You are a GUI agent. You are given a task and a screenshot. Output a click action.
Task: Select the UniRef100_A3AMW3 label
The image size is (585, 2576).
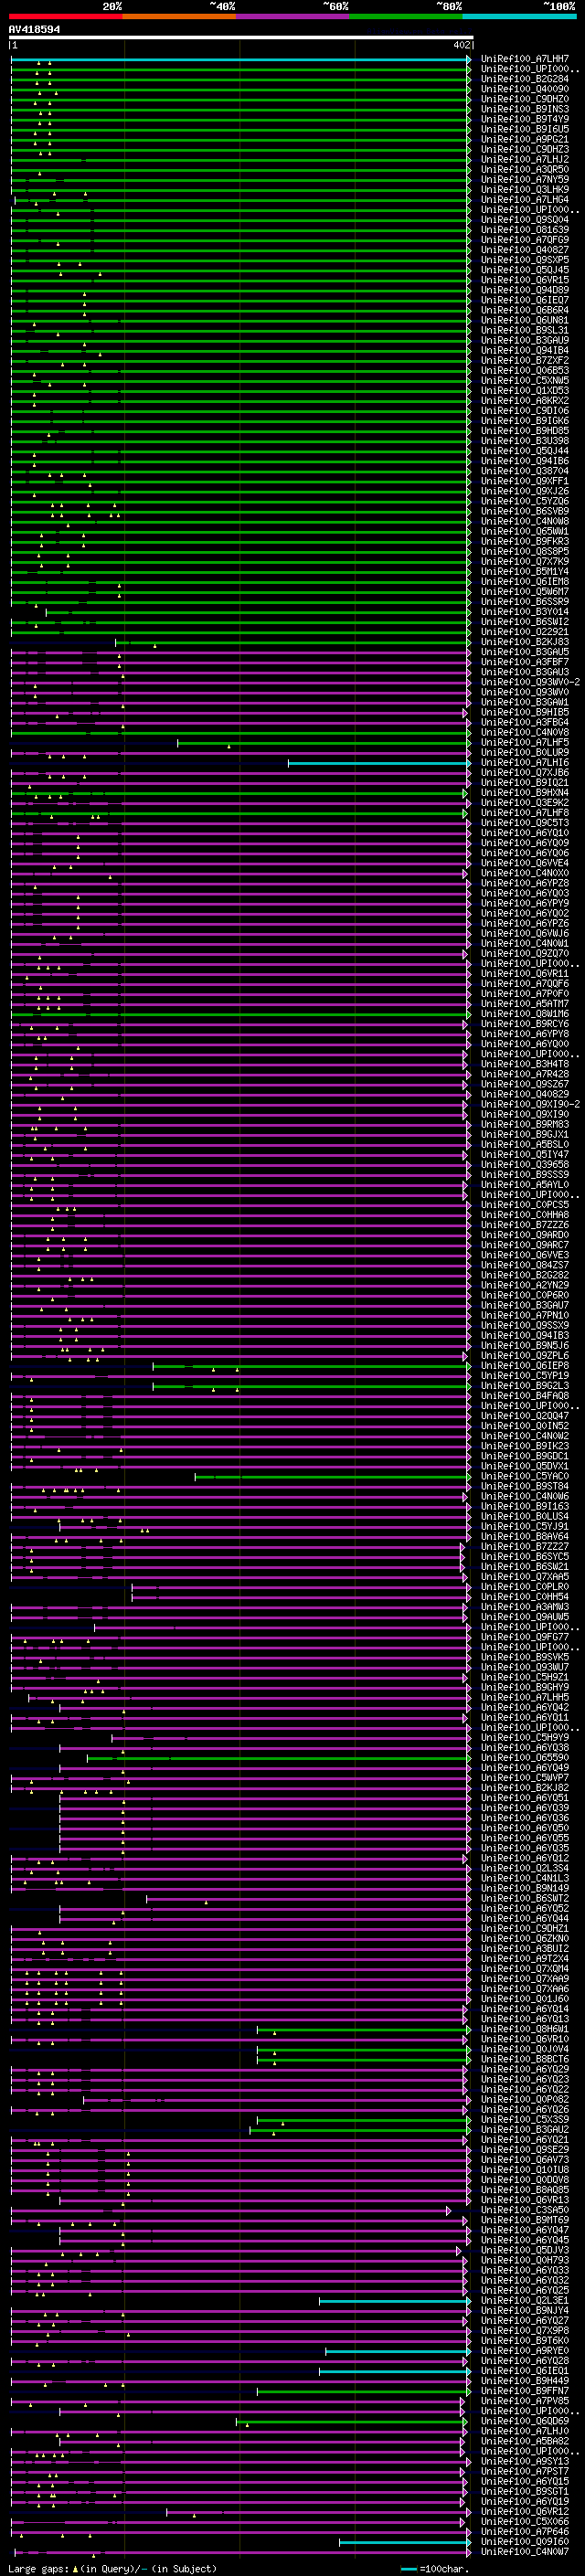coord(524,1606)
